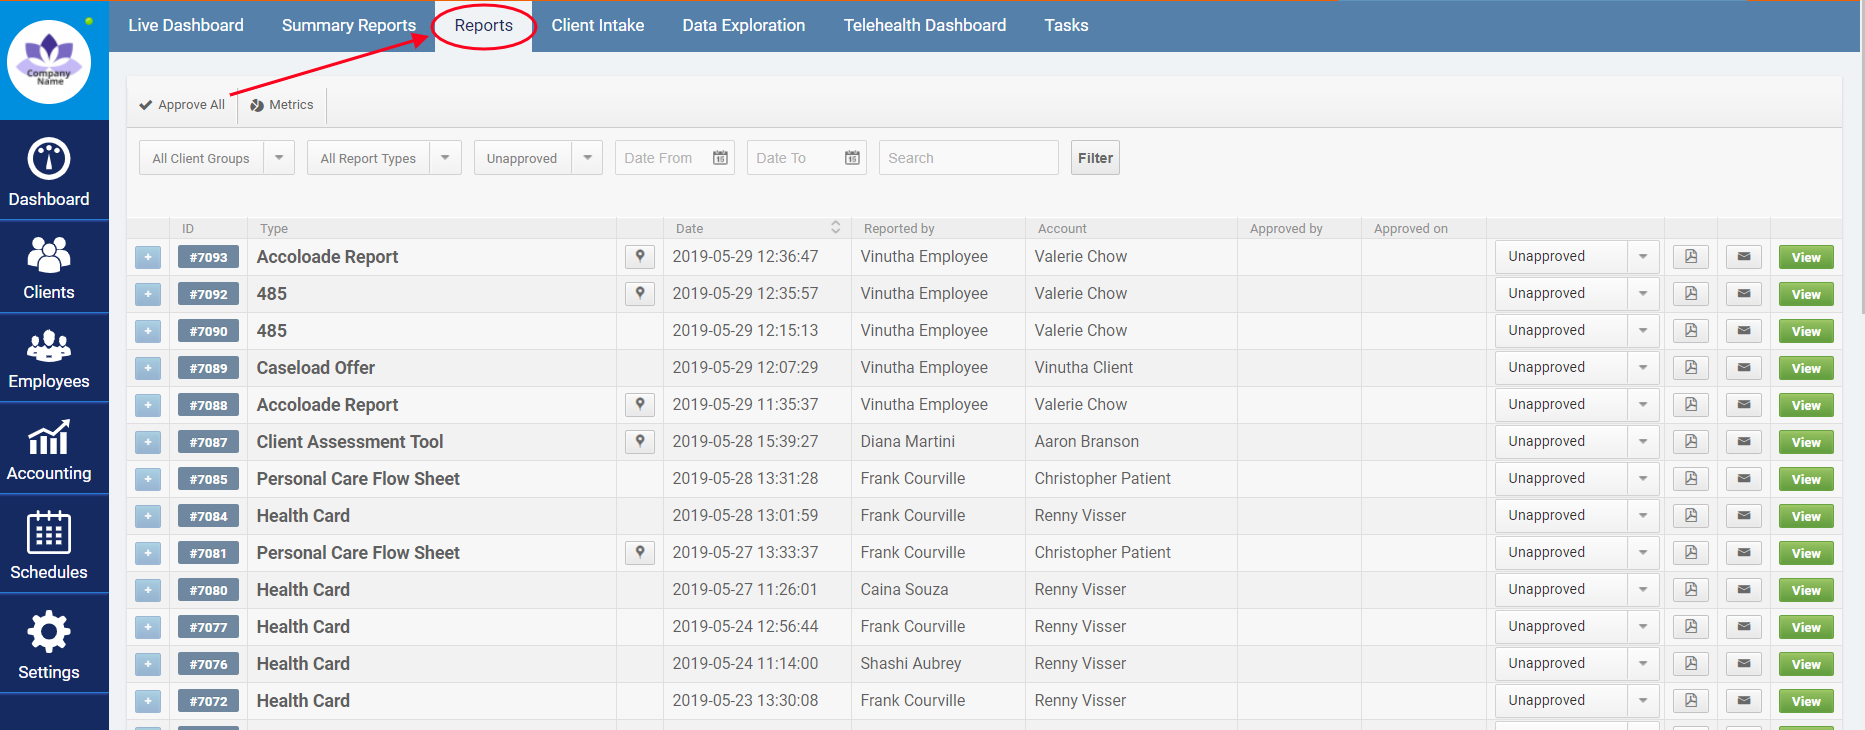The image size is (1865, 730).
Task: Open the Employees sidebar icon
Action: coord(49,359)
